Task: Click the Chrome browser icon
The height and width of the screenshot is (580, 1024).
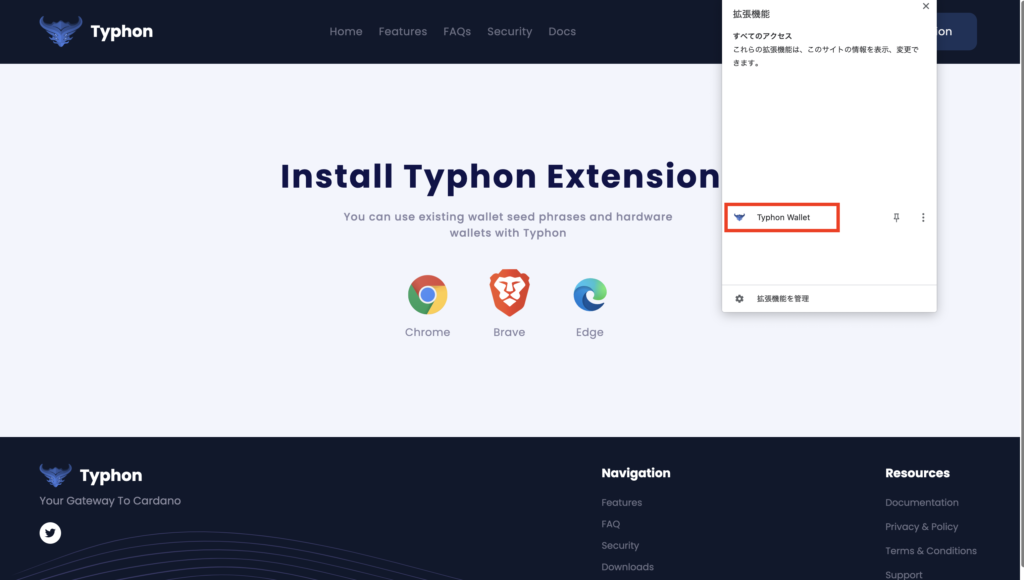Action: tap(427, 295)
